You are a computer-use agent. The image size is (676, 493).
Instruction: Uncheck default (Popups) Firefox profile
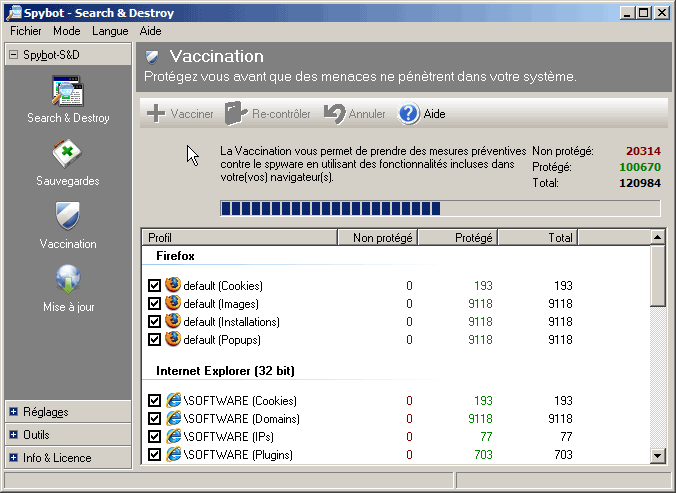154,340
